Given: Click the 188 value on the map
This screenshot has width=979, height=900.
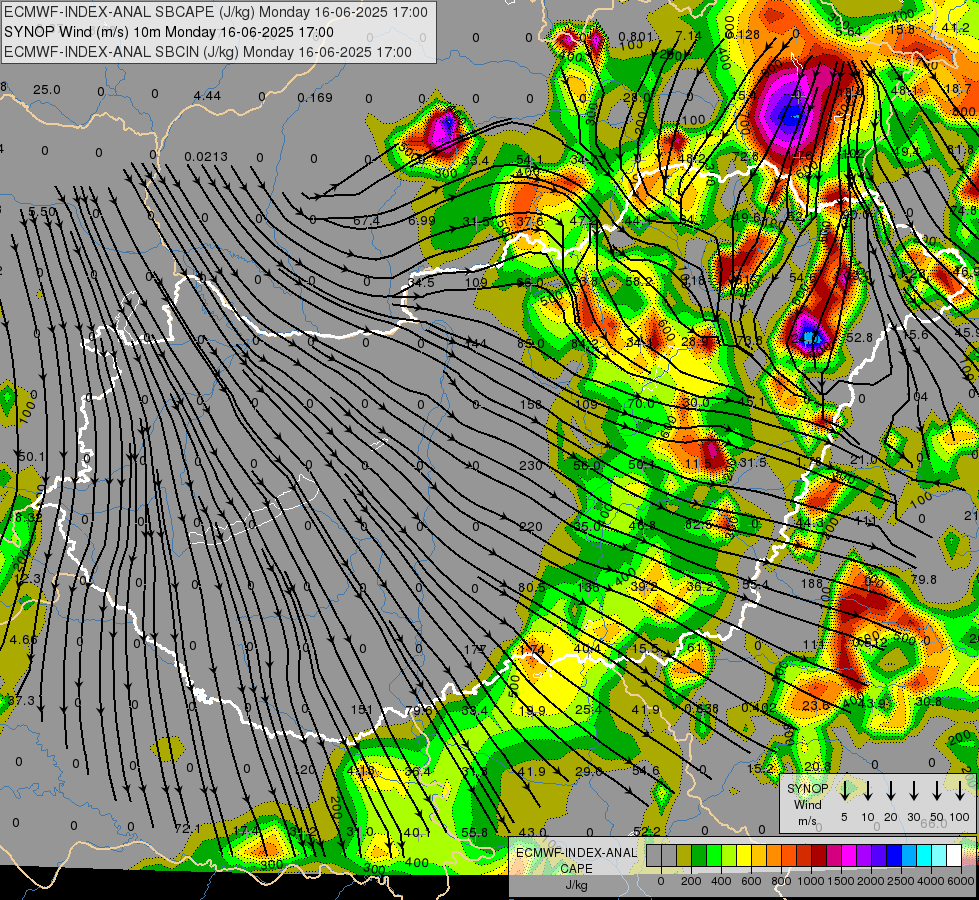Looking at the screenshot, I should coord(812,583).
